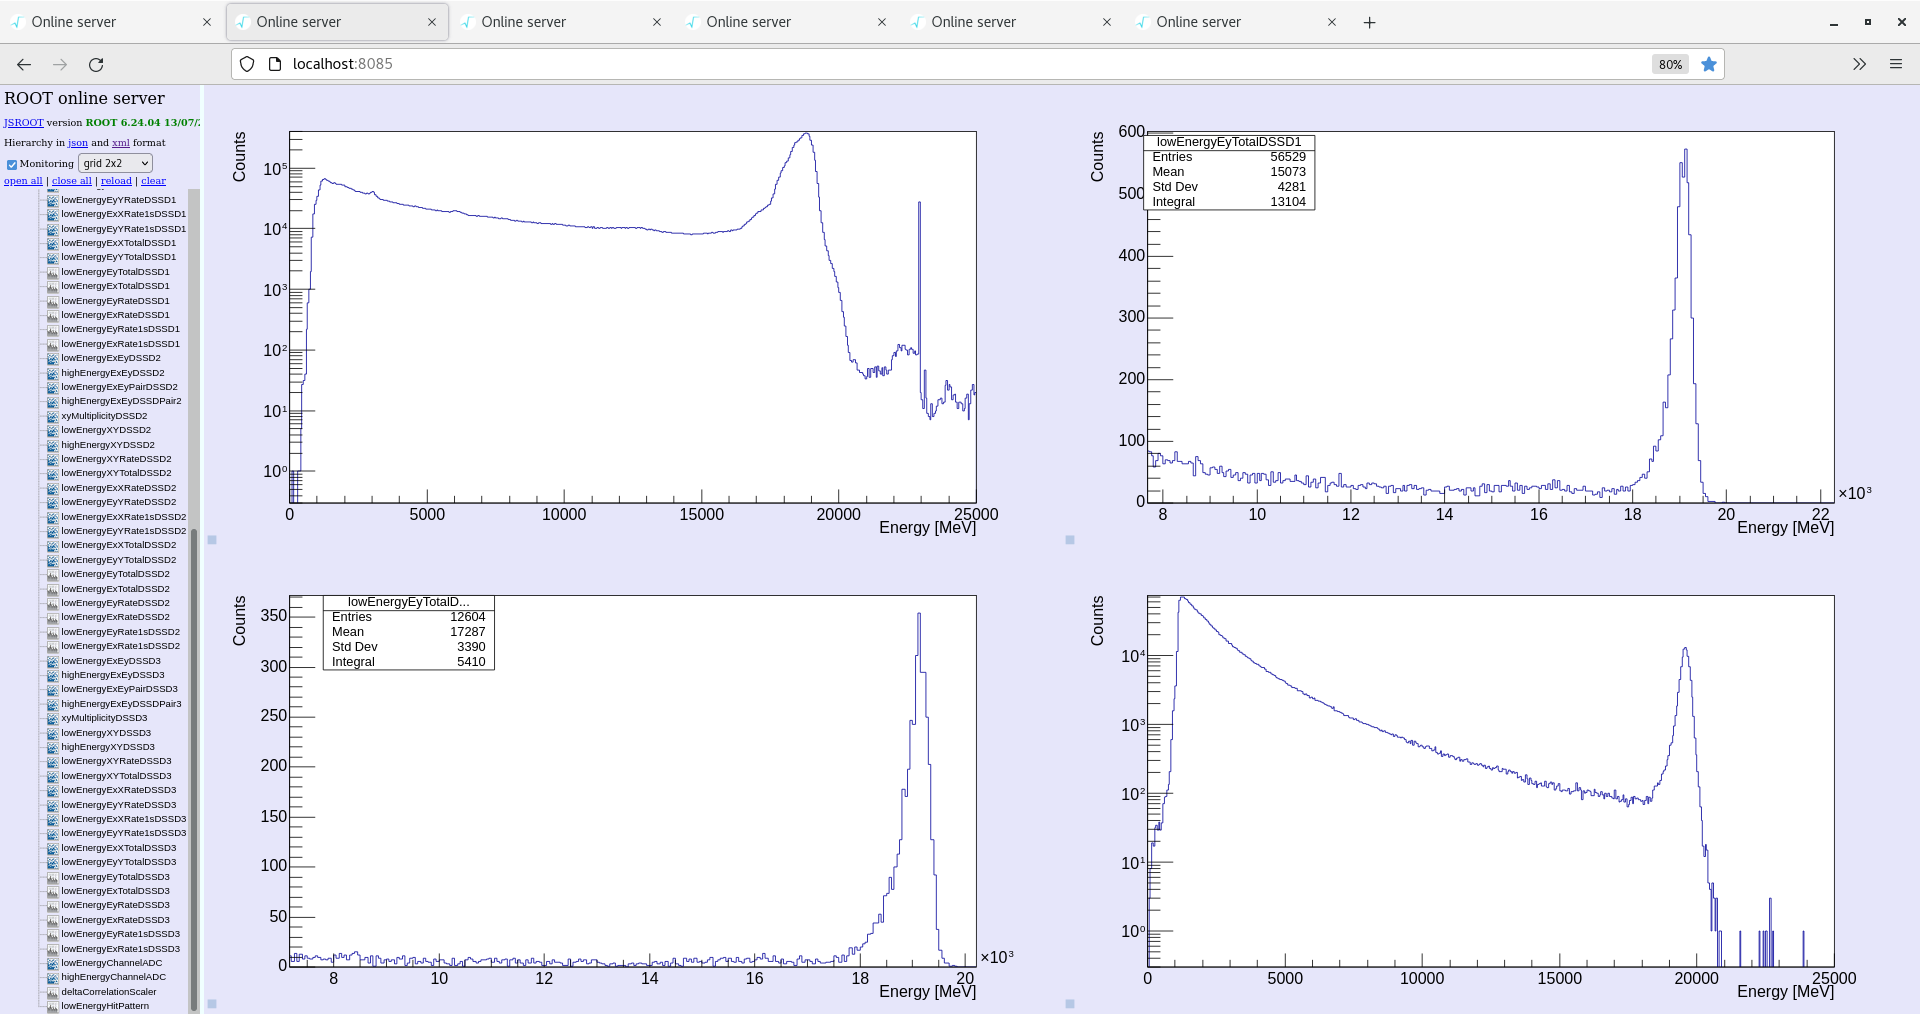Open the grid 2x2 layout dropdown
Viewport: 1920px width, 1014px height.
tap(115, 163)
